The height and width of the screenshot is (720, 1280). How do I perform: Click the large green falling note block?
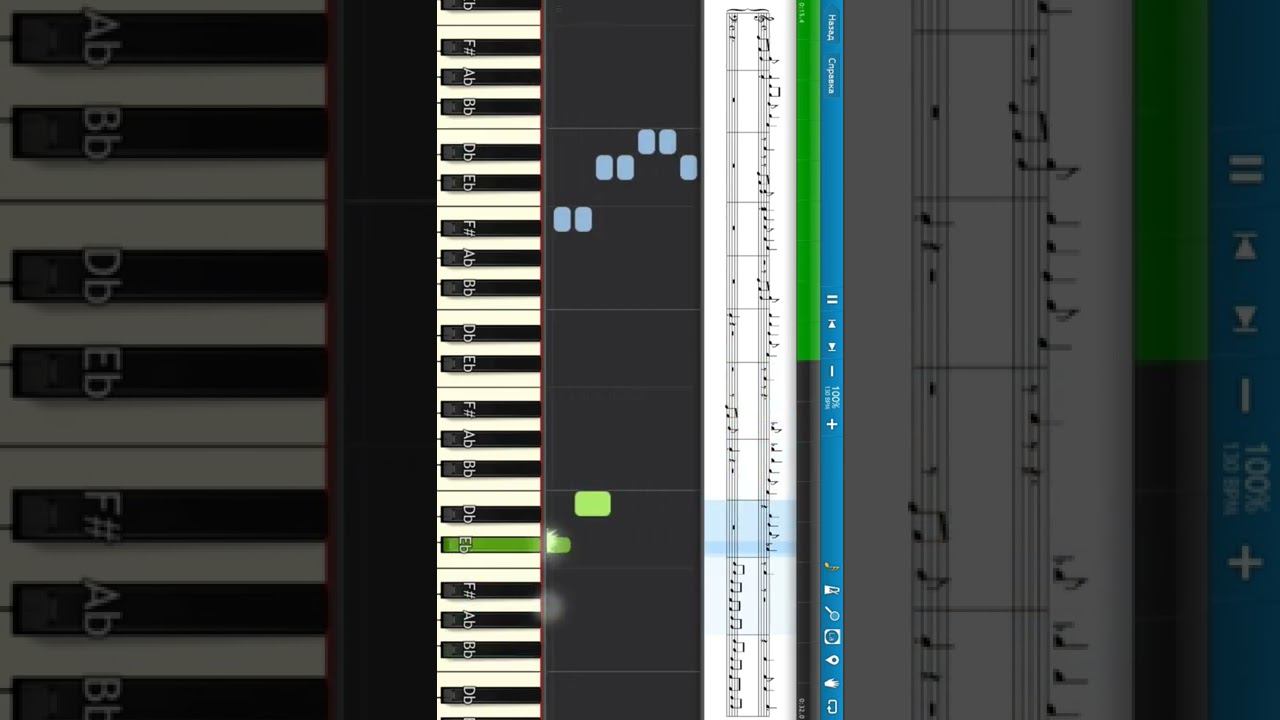point(593,504)
